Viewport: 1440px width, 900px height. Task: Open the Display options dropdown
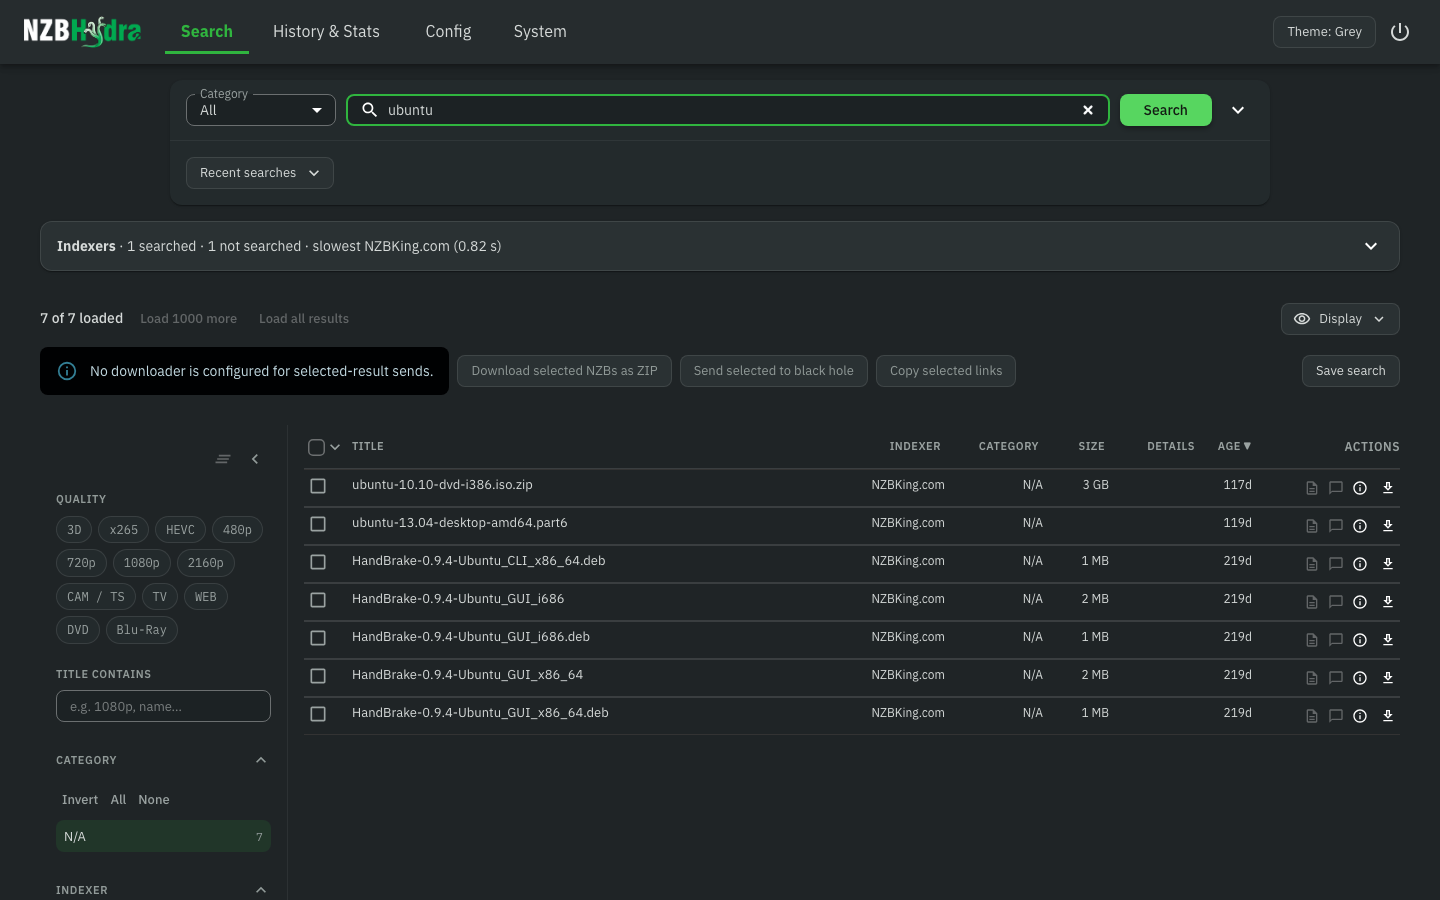(x=1340, y=319)
